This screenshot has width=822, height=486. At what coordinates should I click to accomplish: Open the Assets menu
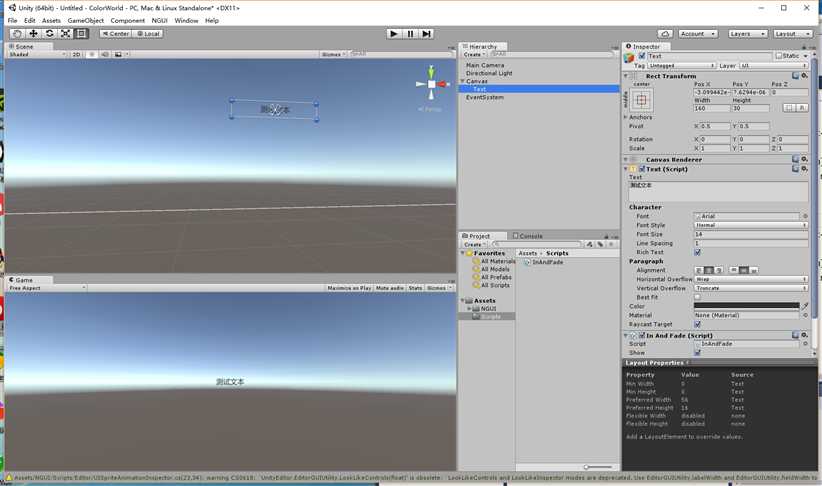click(51, 20)
